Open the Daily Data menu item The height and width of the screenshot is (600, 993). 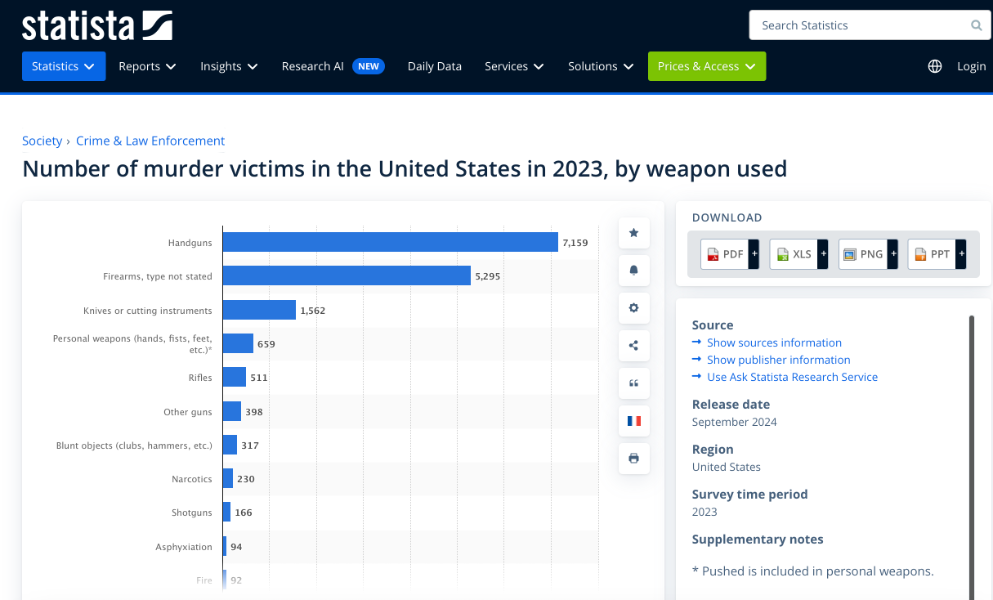pyautogui.click(x=434, y=66)
